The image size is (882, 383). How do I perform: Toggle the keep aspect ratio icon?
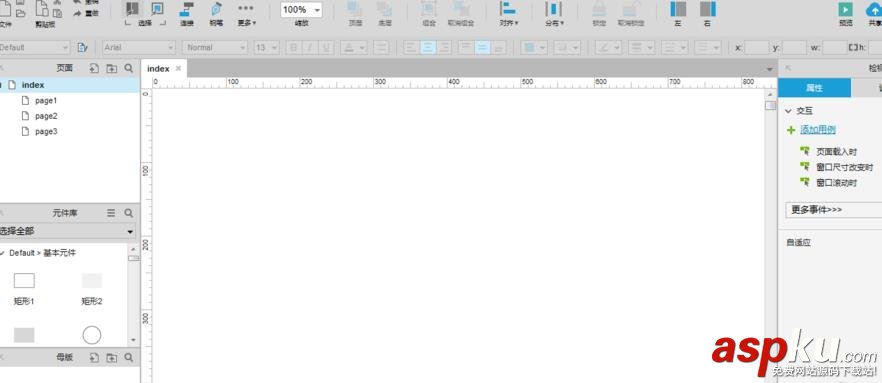coord(853,48)
